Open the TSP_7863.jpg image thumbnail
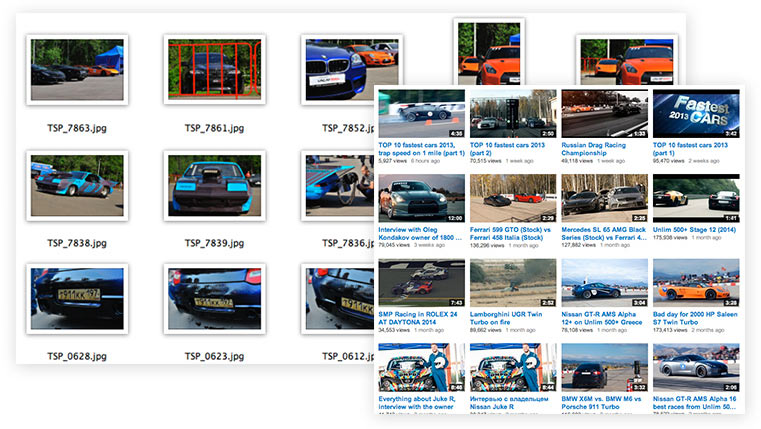The height and width of the screenshot is (429, 761). pos(78,70)
